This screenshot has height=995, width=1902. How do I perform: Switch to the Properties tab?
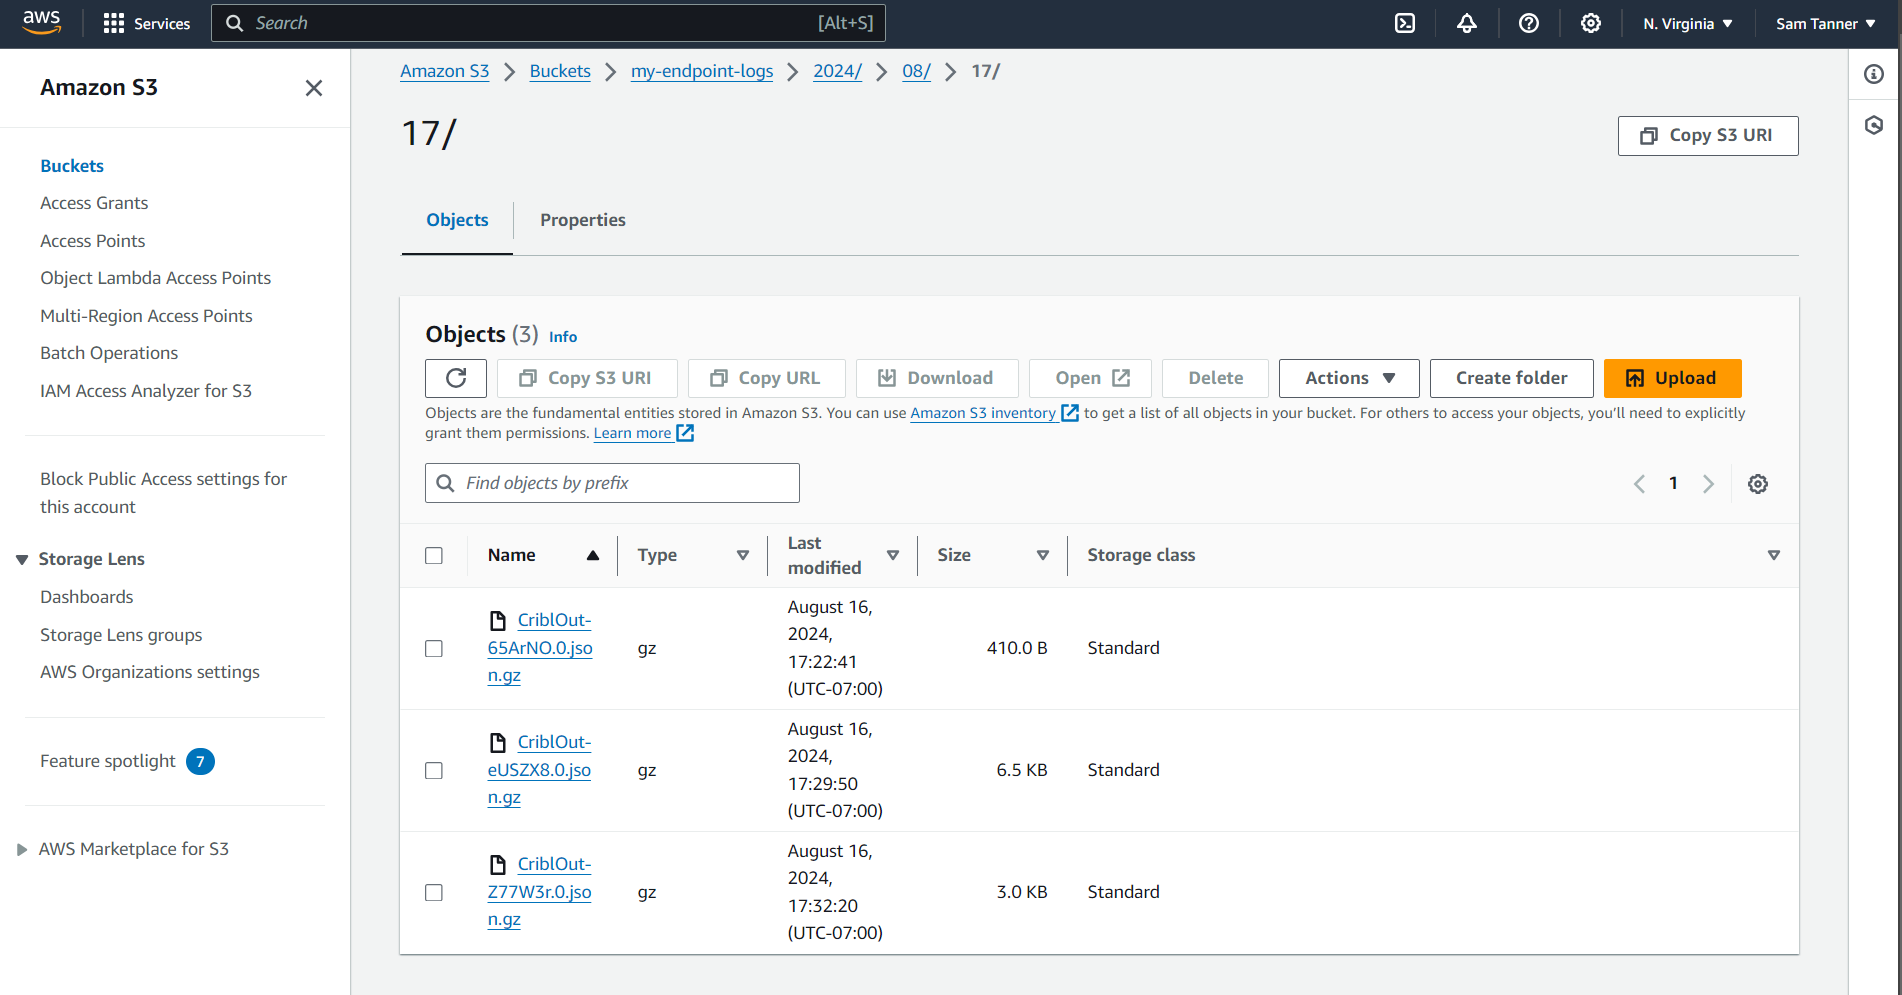582,220
